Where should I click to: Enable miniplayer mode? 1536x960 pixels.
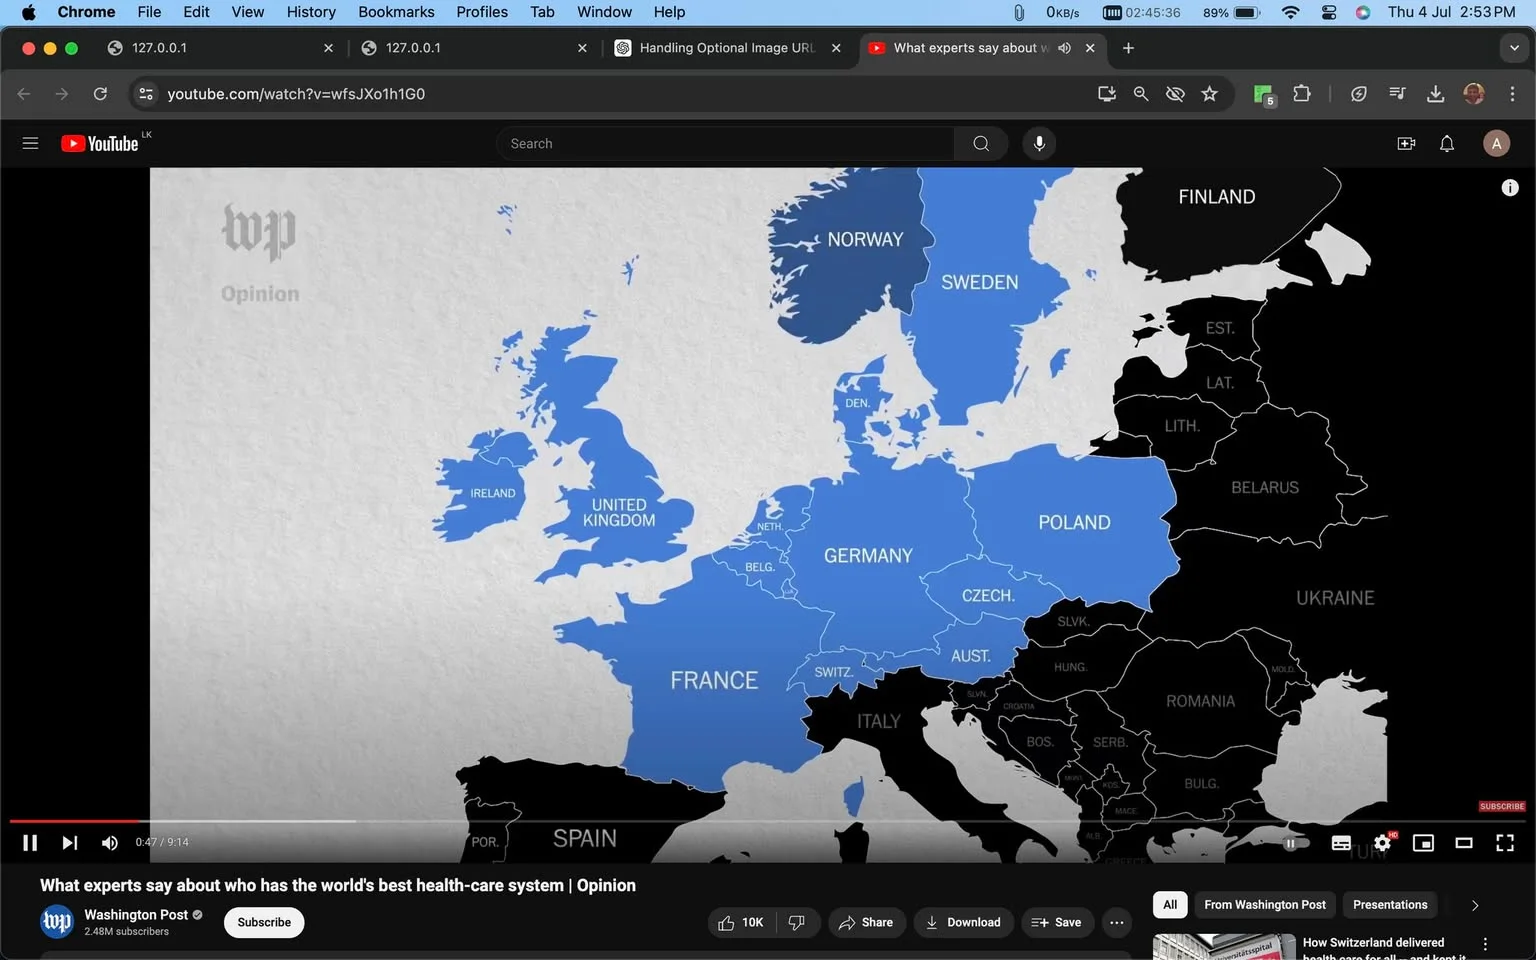(1423, 843)
